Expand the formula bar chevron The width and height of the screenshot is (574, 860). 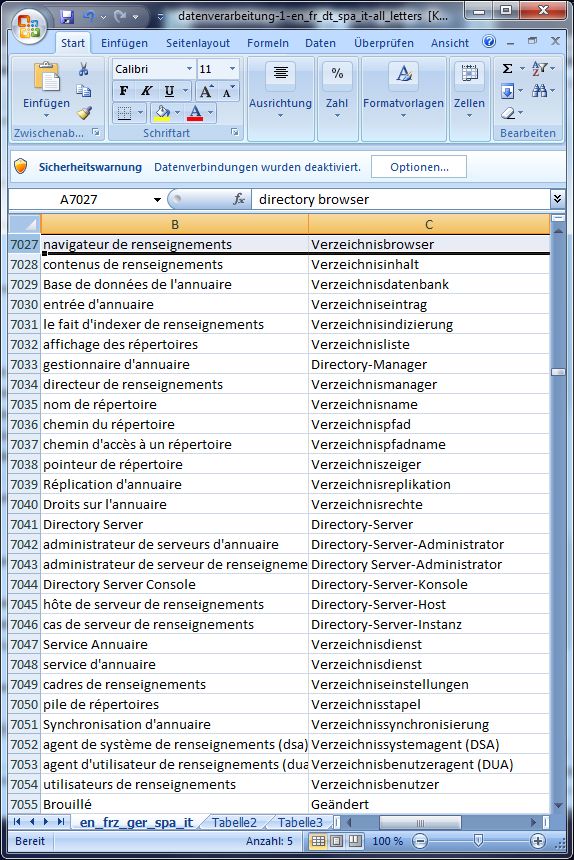558,199
